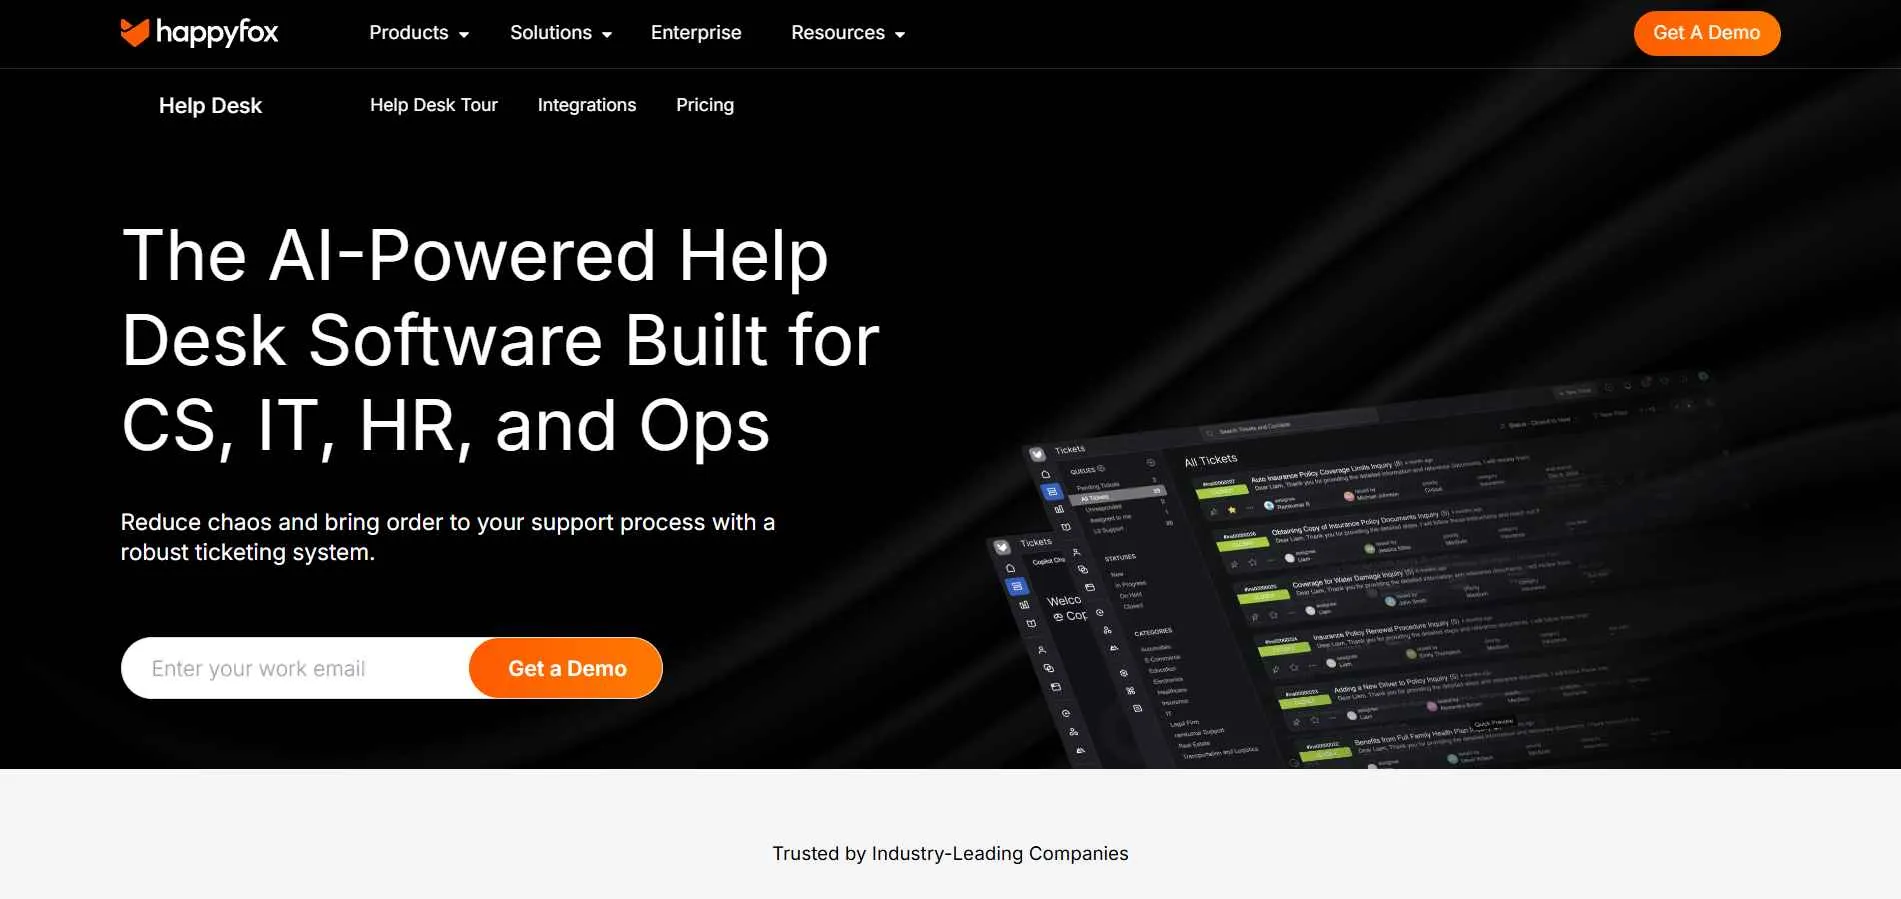Go to the Enterprise page
The image size is (1901, 899).
click(696, 33)
